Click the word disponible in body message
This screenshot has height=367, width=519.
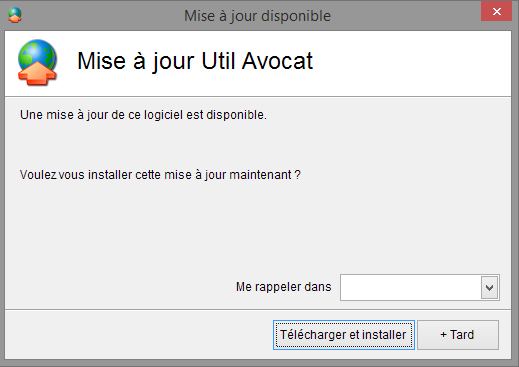[236, 115]
